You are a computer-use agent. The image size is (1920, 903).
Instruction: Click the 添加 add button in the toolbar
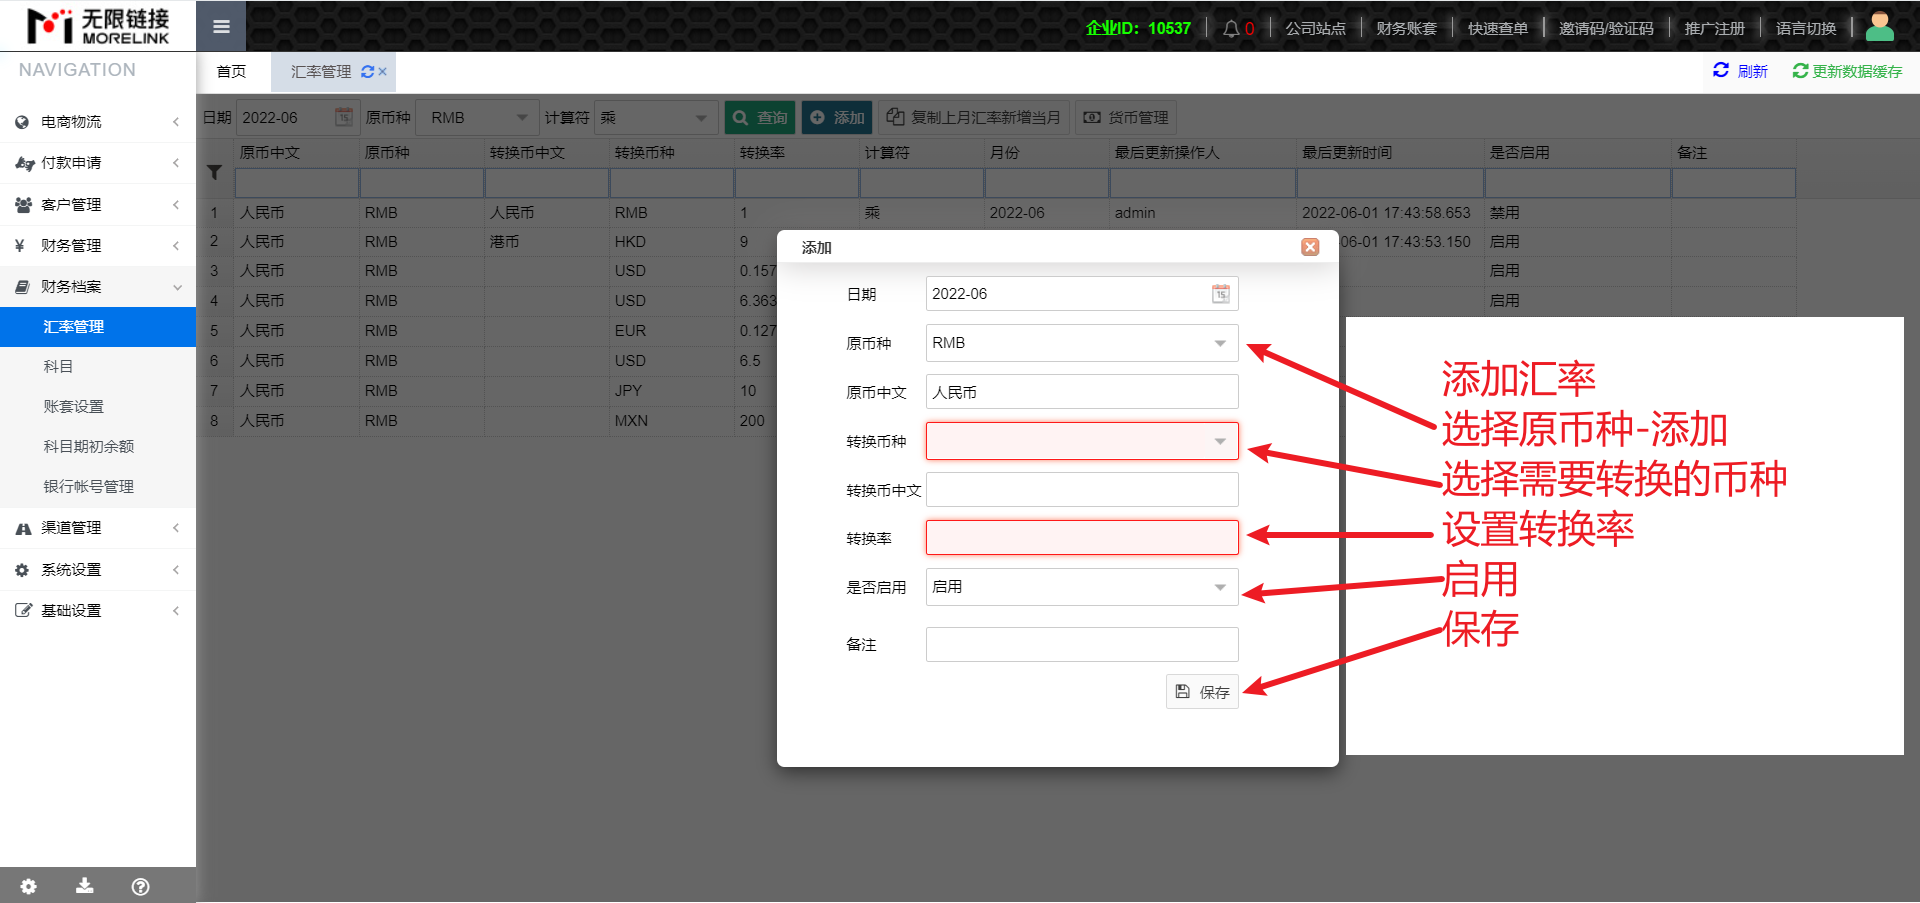(837, 117)
